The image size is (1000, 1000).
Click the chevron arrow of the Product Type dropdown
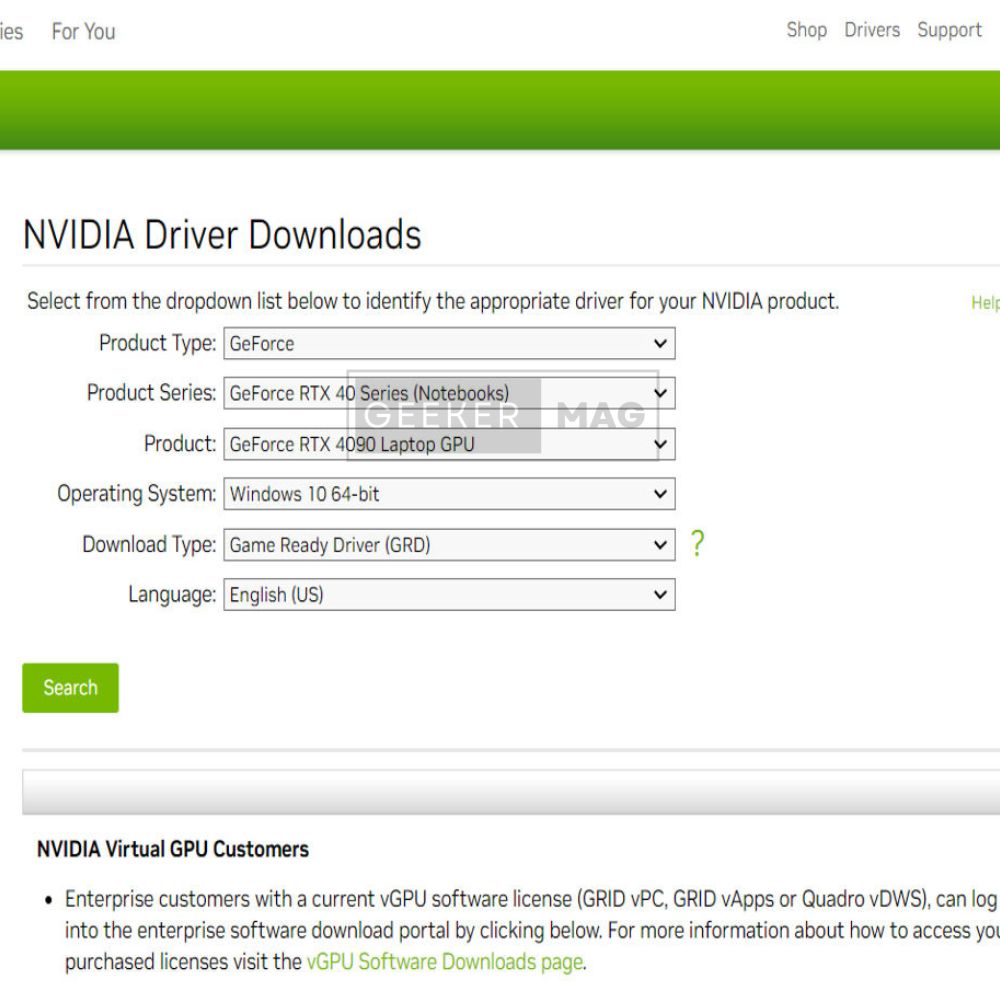point(660,344)
